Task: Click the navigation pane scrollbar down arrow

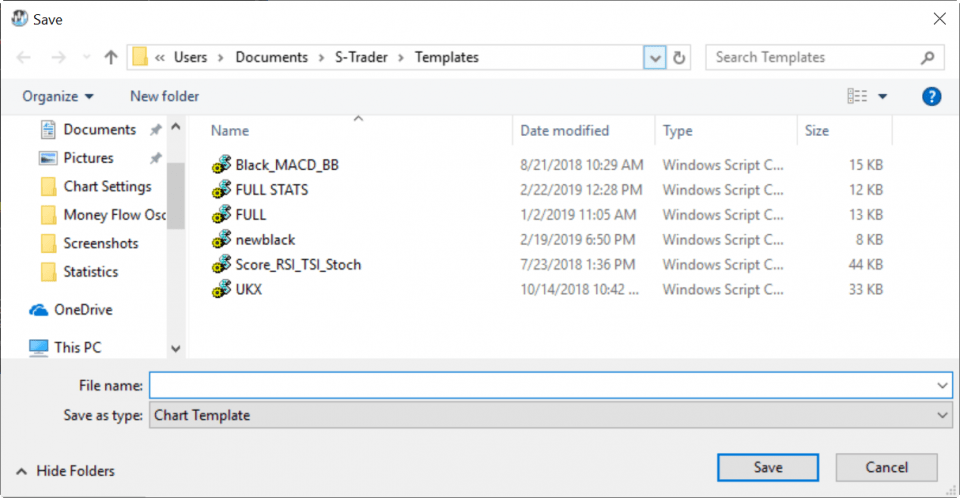Action: coord(176,349)
